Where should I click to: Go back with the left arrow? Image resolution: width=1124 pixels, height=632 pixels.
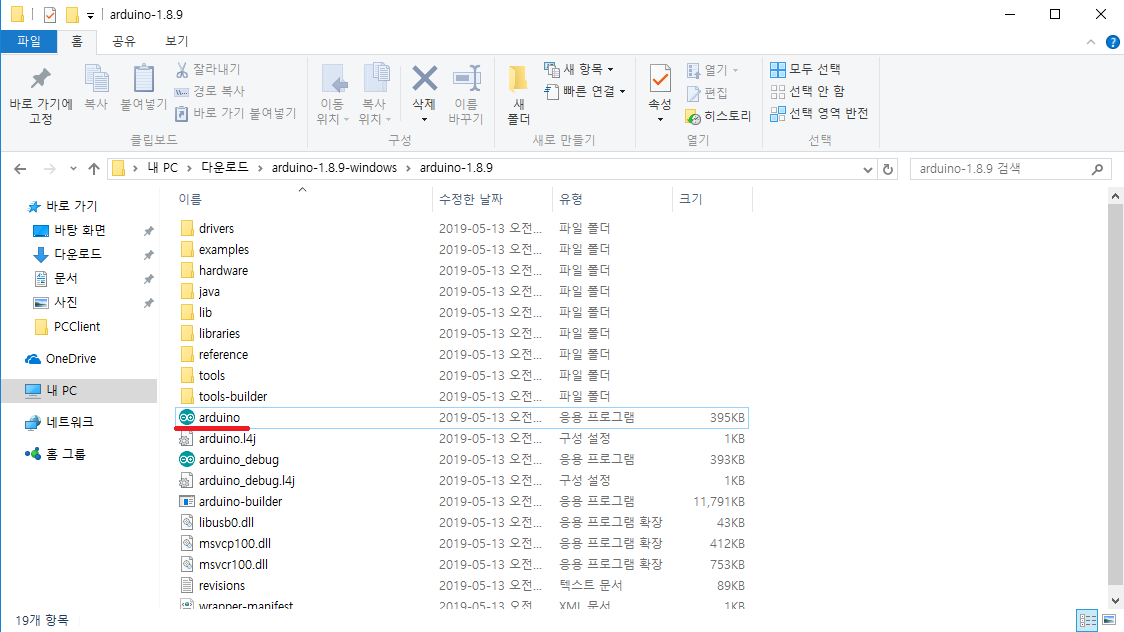tap(20, 169)
